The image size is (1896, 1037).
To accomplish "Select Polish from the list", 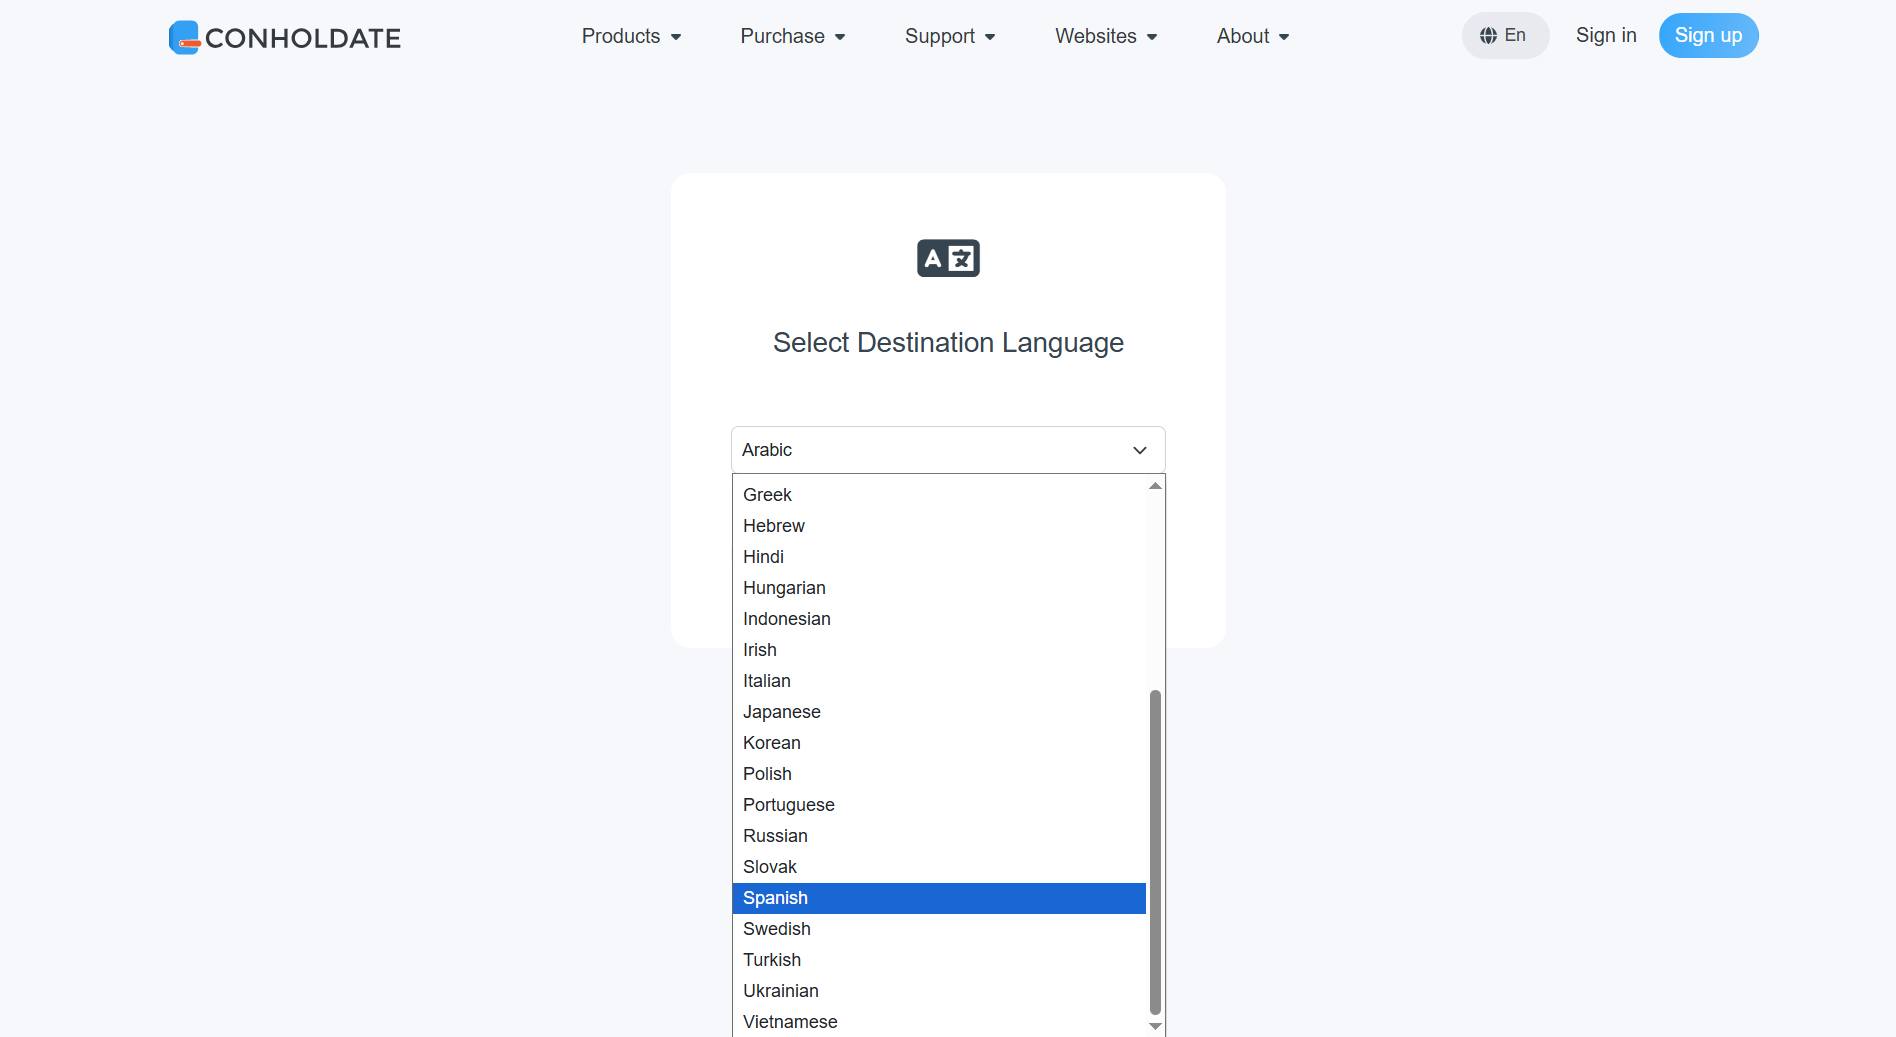I will point(939,774).
